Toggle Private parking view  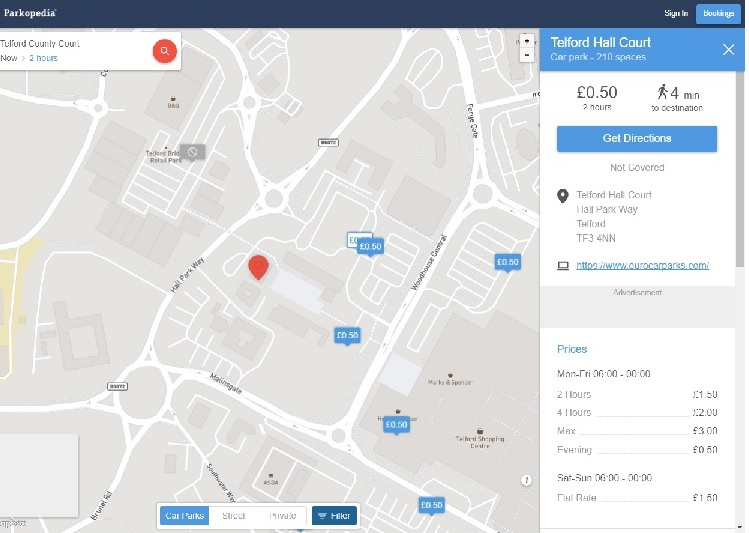click(283, 516)
